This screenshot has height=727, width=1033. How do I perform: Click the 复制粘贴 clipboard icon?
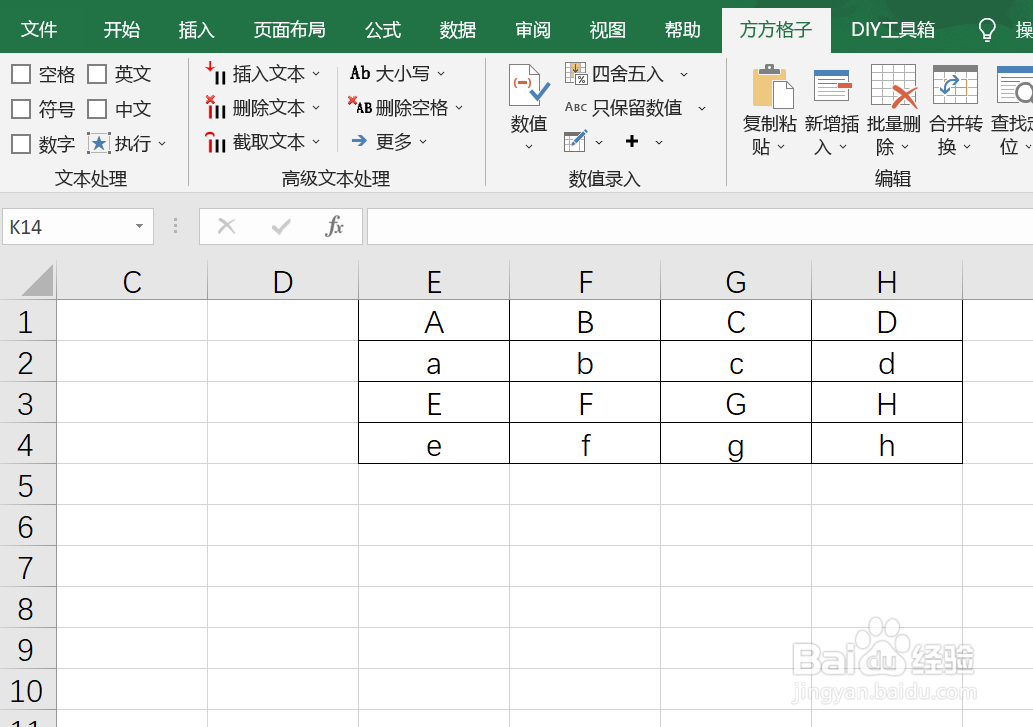coord(773,86)
